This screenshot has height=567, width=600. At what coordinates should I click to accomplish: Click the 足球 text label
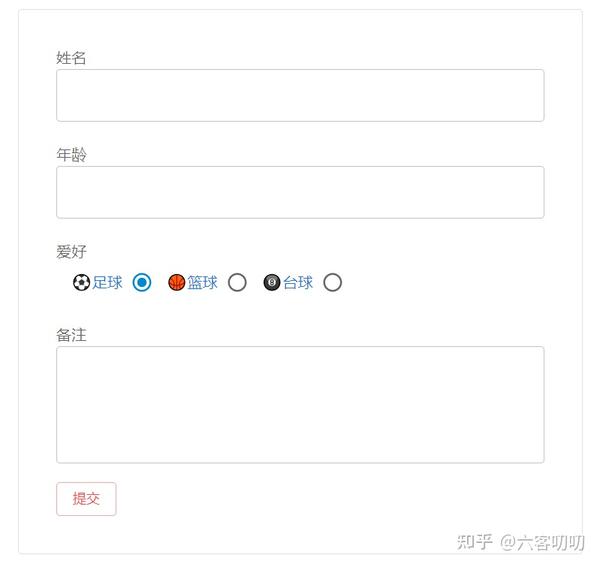pos(107,283)
